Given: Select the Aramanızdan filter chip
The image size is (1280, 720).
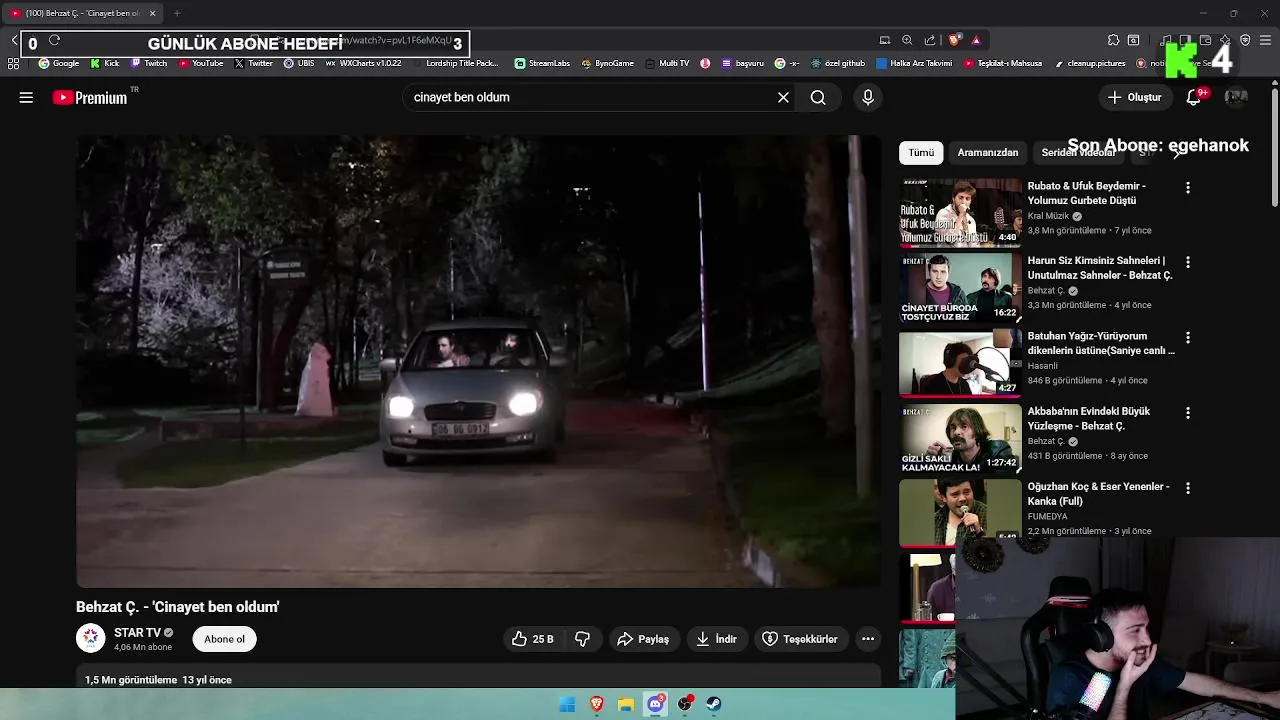Looking at the screenshot, I should tap(988, 153).
